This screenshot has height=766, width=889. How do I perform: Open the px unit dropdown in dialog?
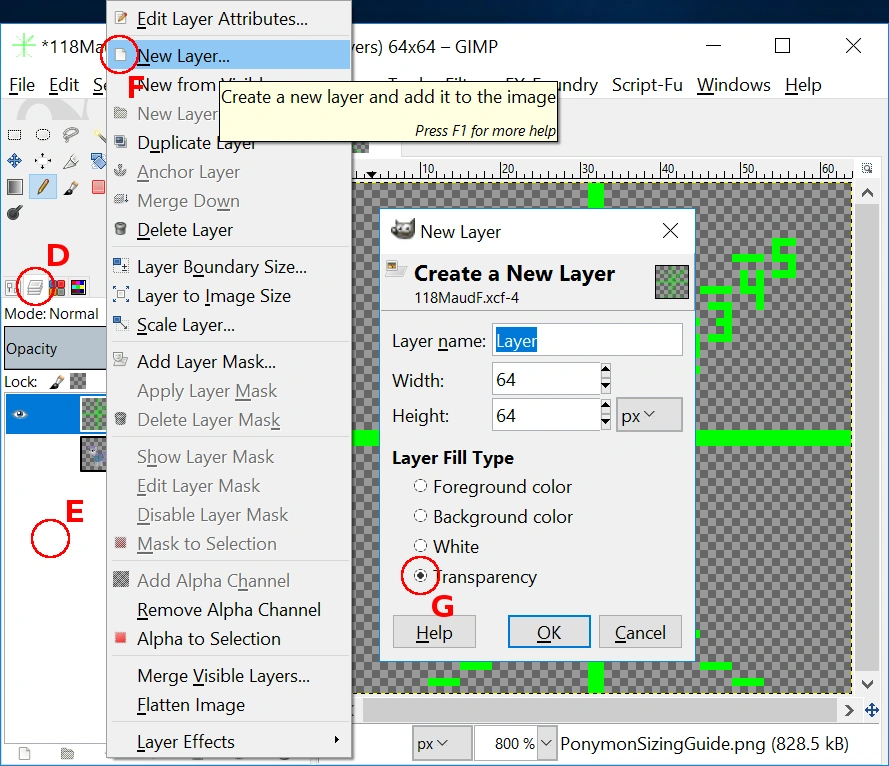649,415
